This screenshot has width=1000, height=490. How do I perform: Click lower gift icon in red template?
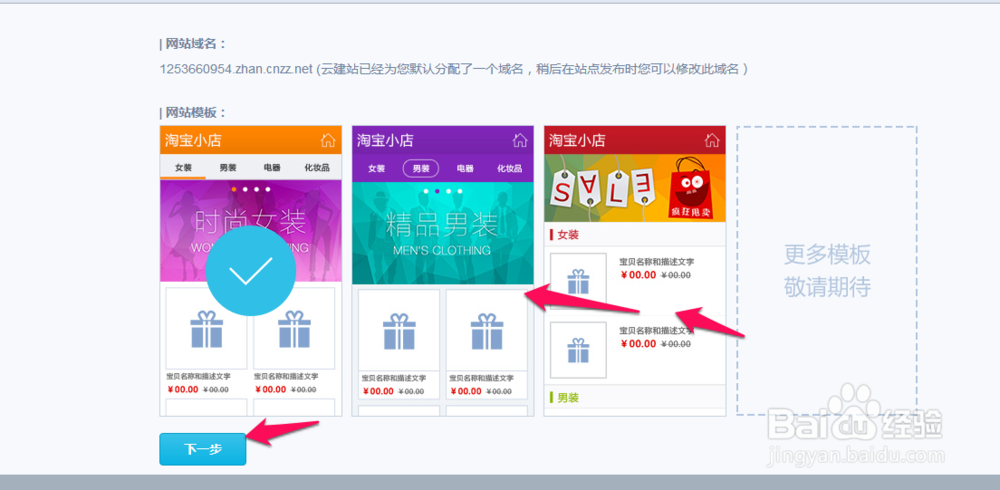tap(578, 350)
